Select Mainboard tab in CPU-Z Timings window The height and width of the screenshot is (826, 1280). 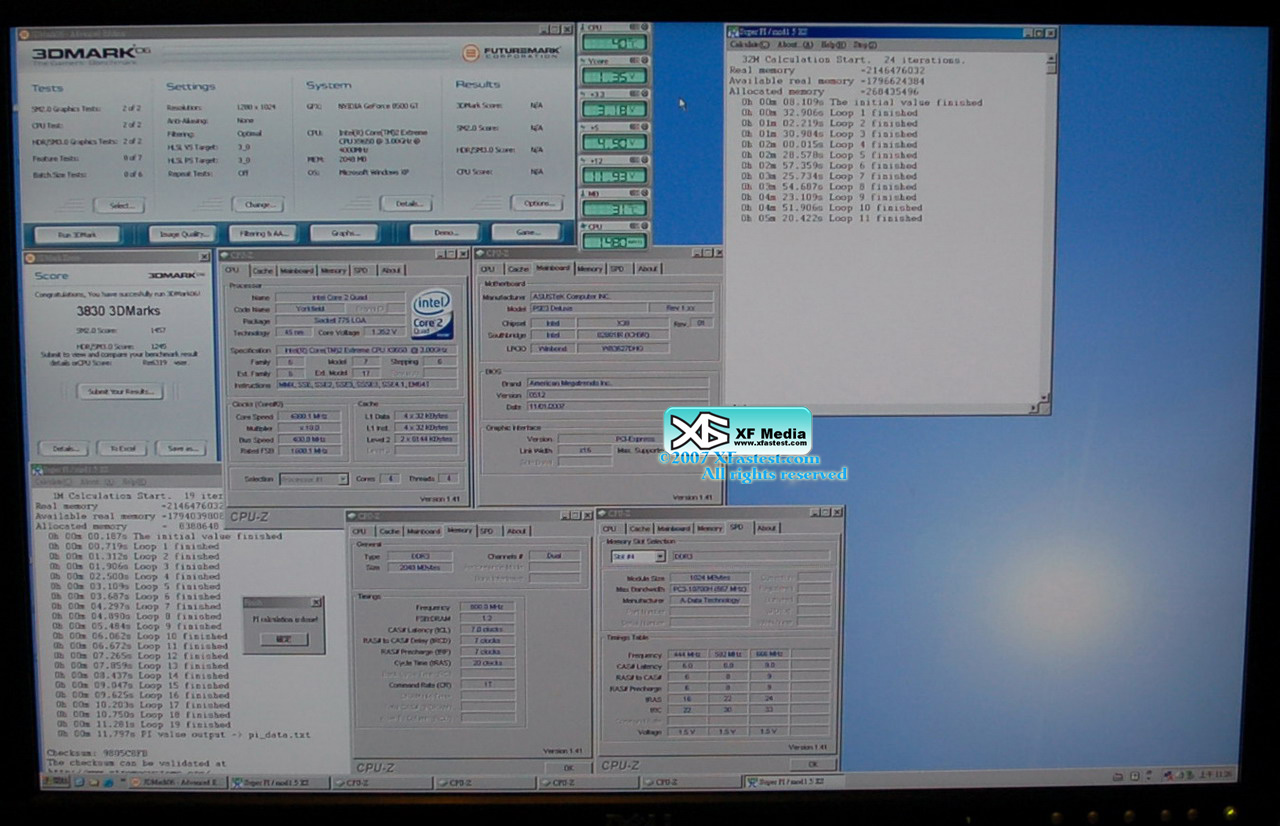pos(423,531)
